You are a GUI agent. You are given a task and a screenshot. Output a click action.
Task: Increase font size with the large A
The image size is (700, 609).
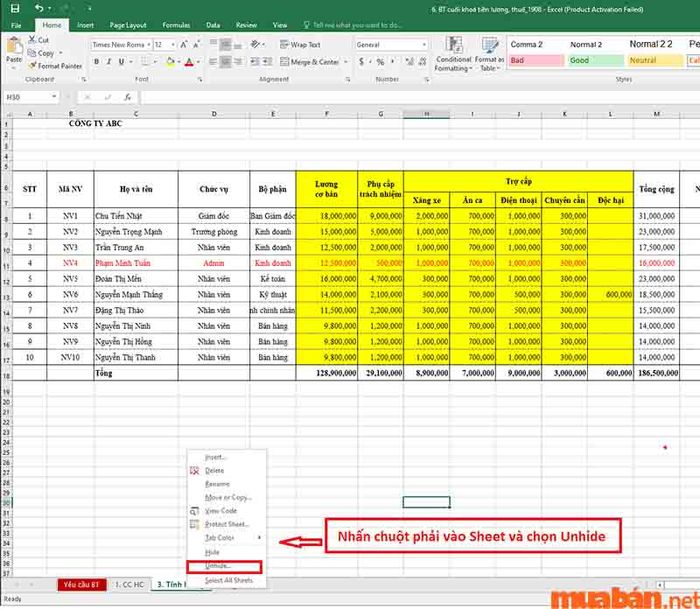184,45
